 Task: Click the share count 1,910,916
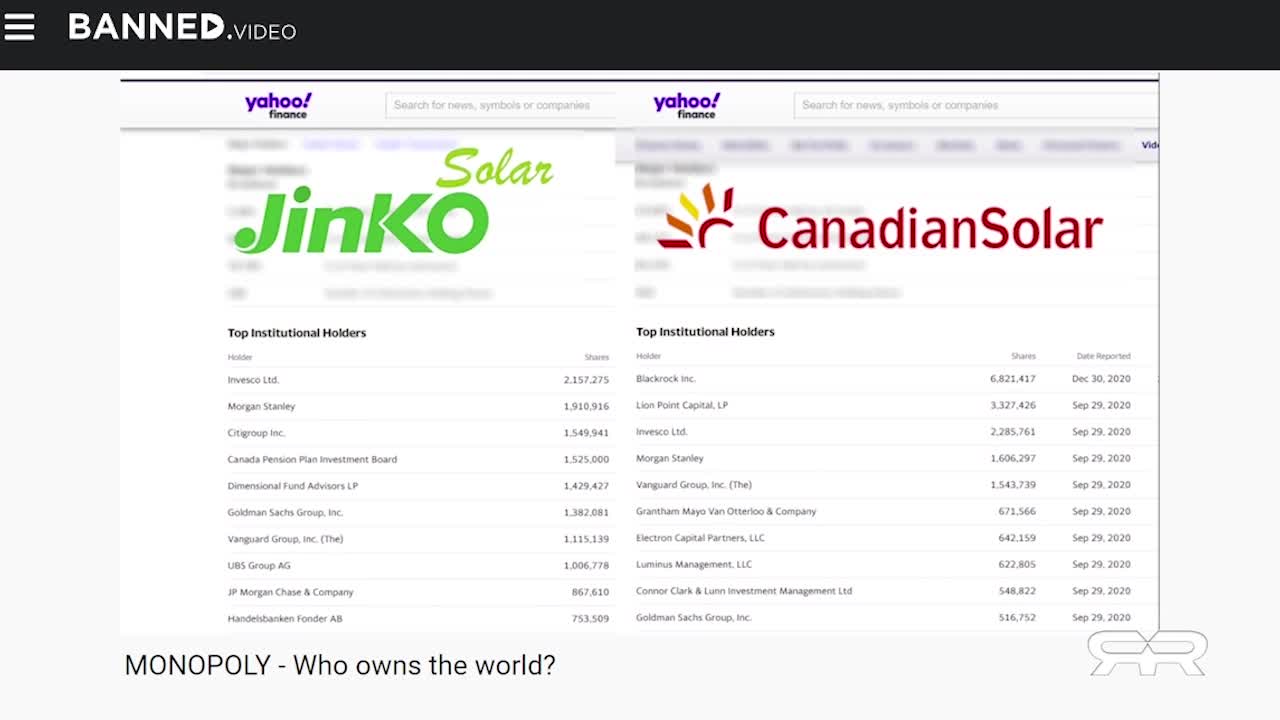point(586,406)
